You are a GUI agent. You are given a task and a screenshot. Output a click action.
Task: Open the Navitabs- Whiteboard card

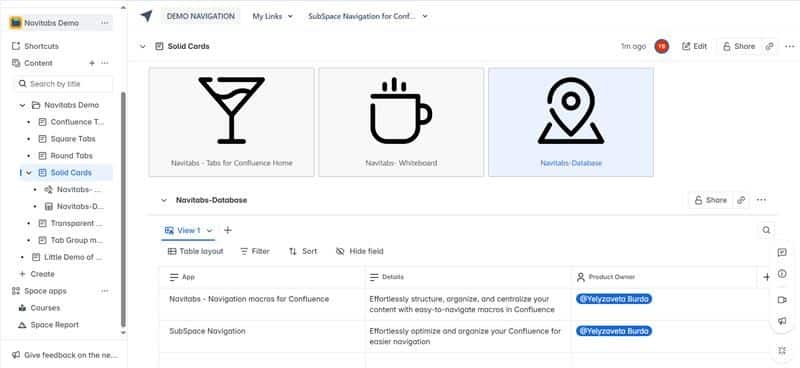401,122
